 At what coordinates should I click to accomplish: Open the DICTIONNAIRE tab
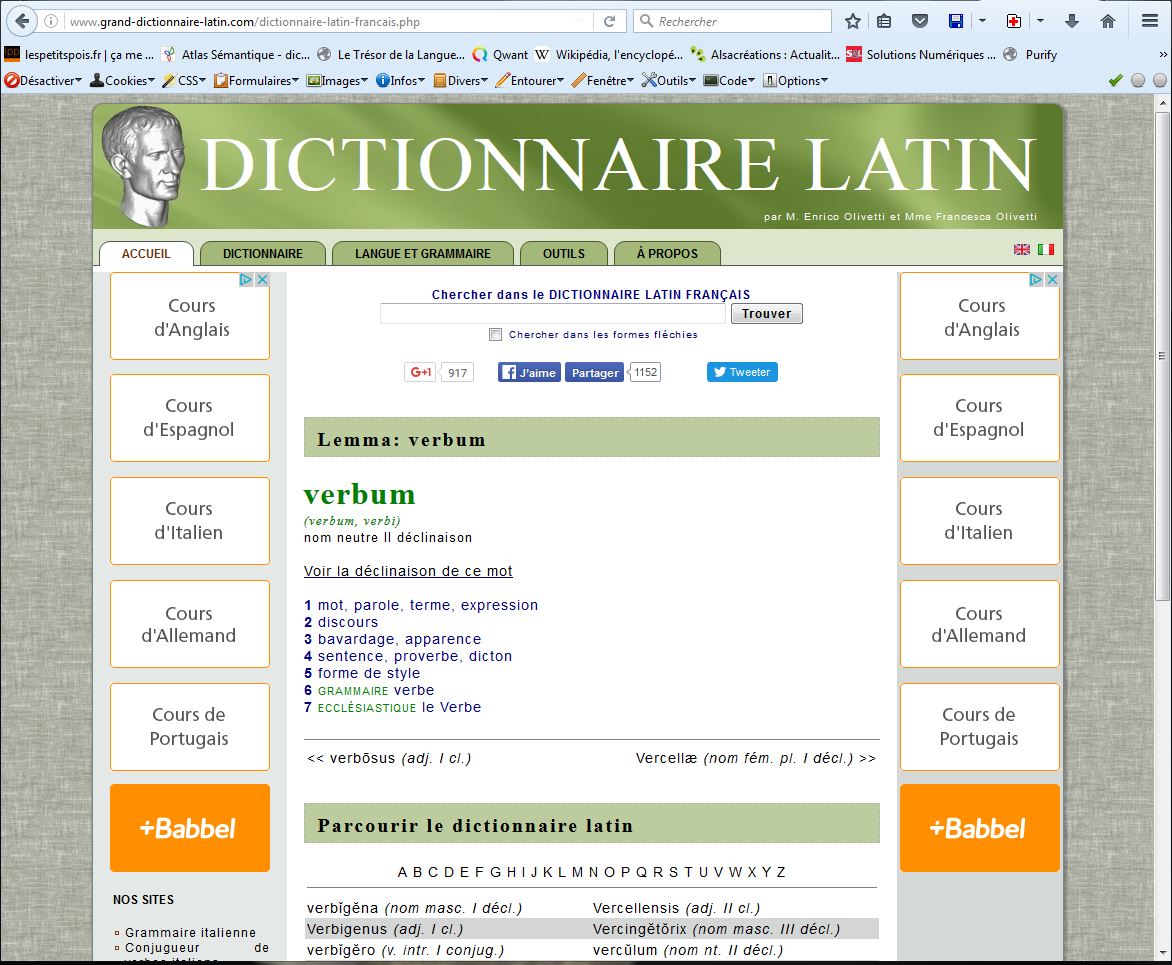point(263,253)
